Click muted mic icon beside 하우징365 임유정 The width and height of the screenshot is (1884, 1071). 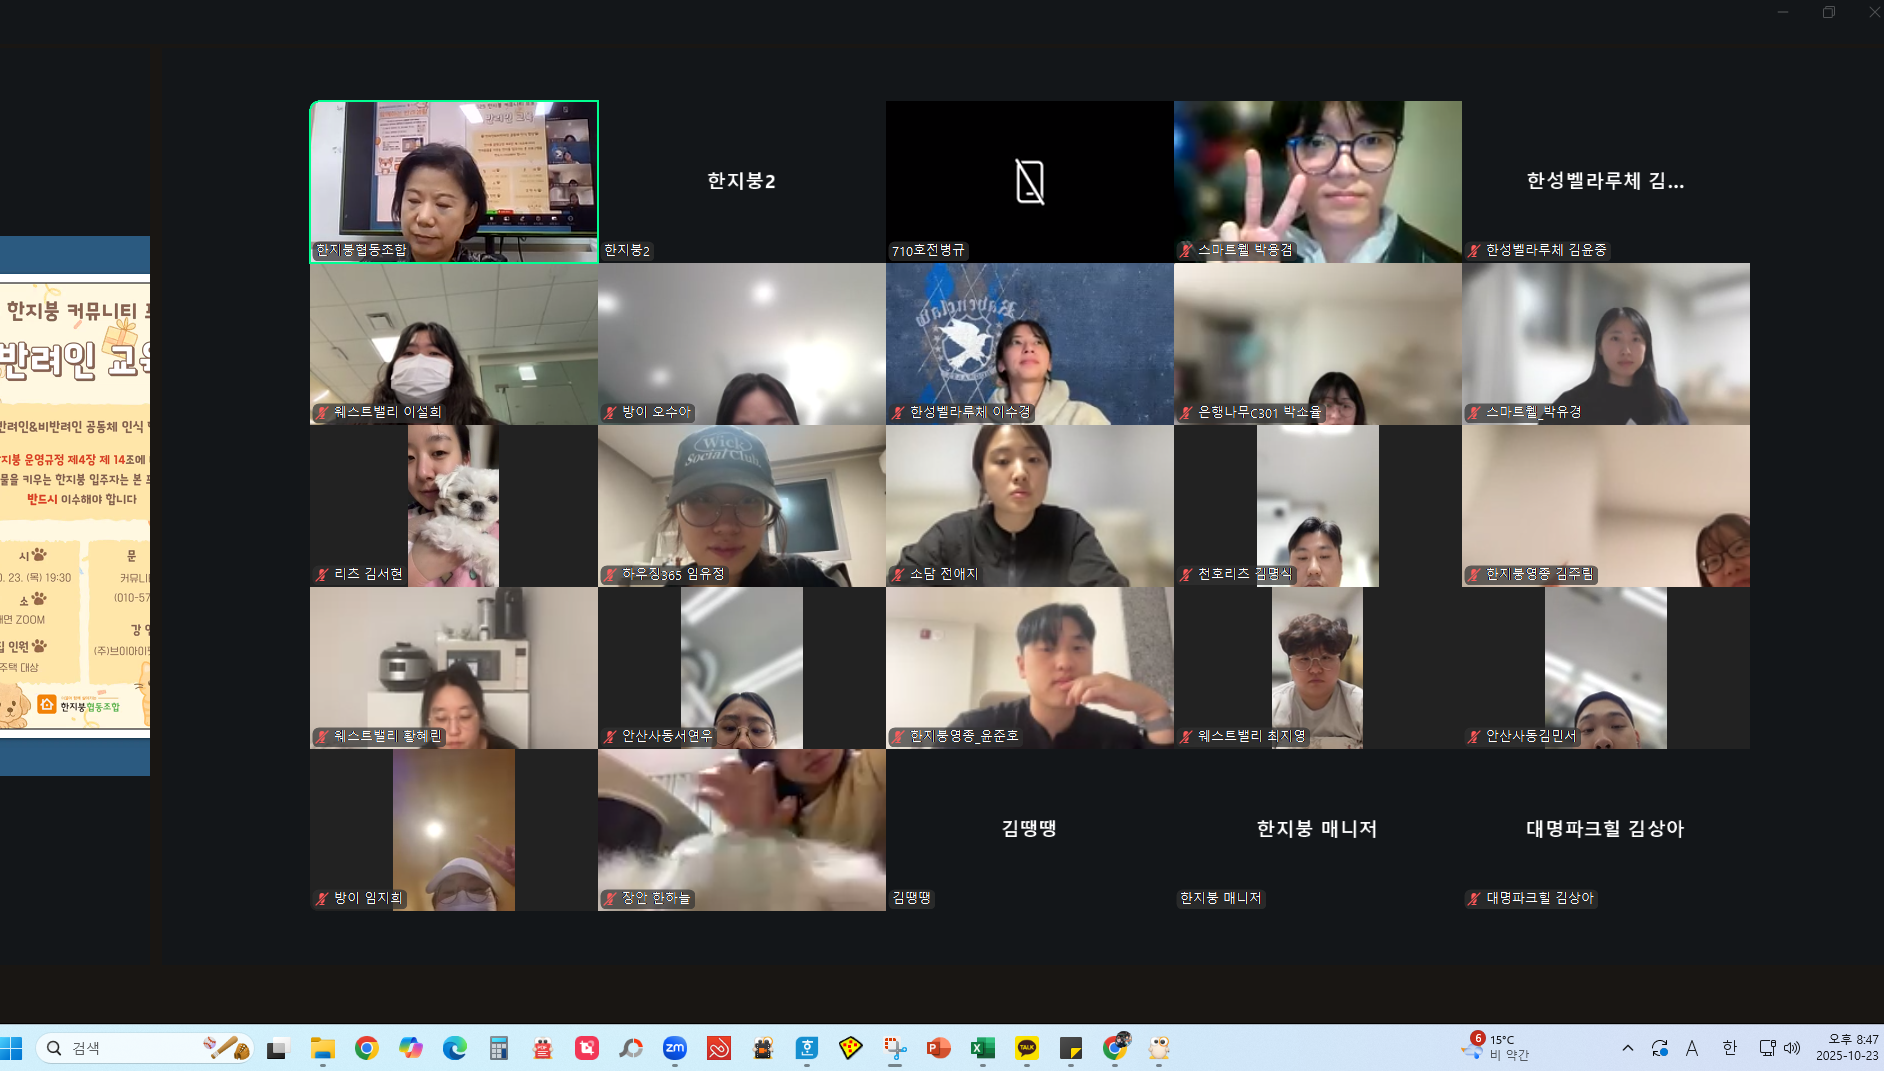coord(610,574)
